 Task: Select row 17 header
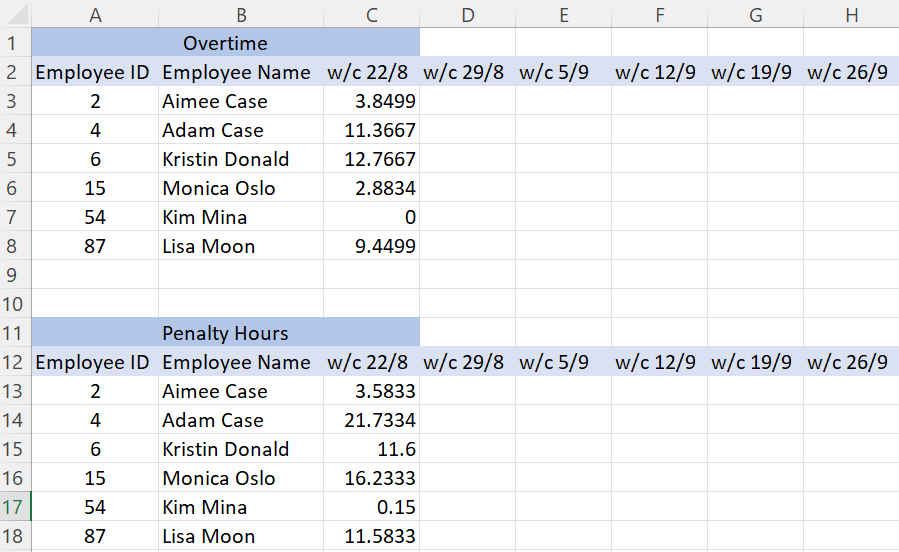point(15,507)
